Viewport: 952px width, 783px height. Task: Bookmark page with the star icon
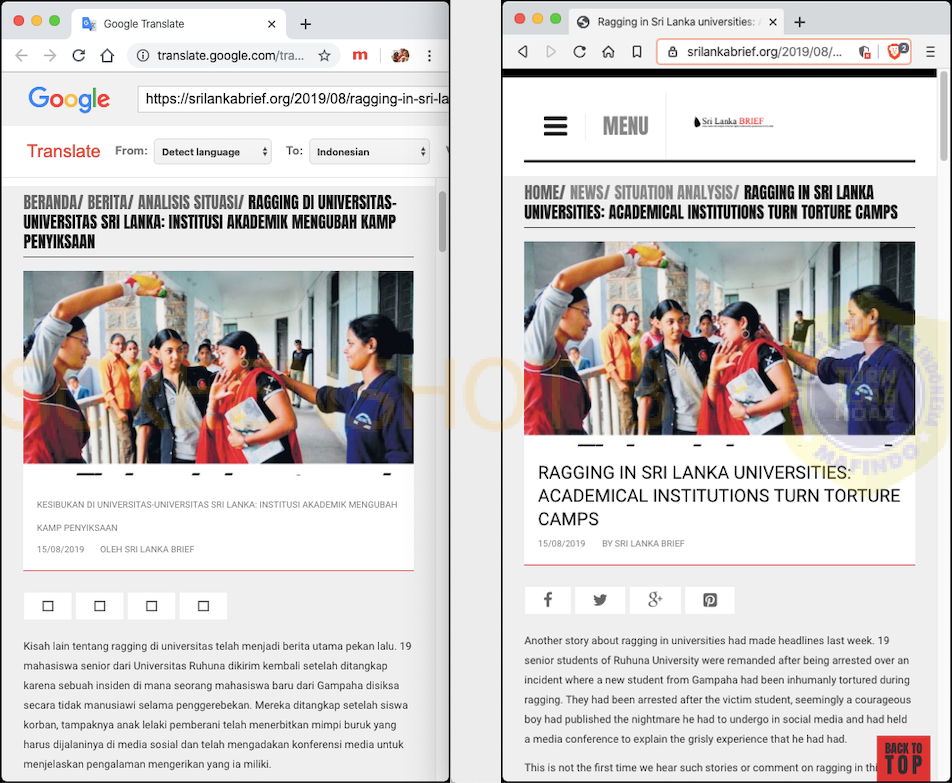(324, 56)
